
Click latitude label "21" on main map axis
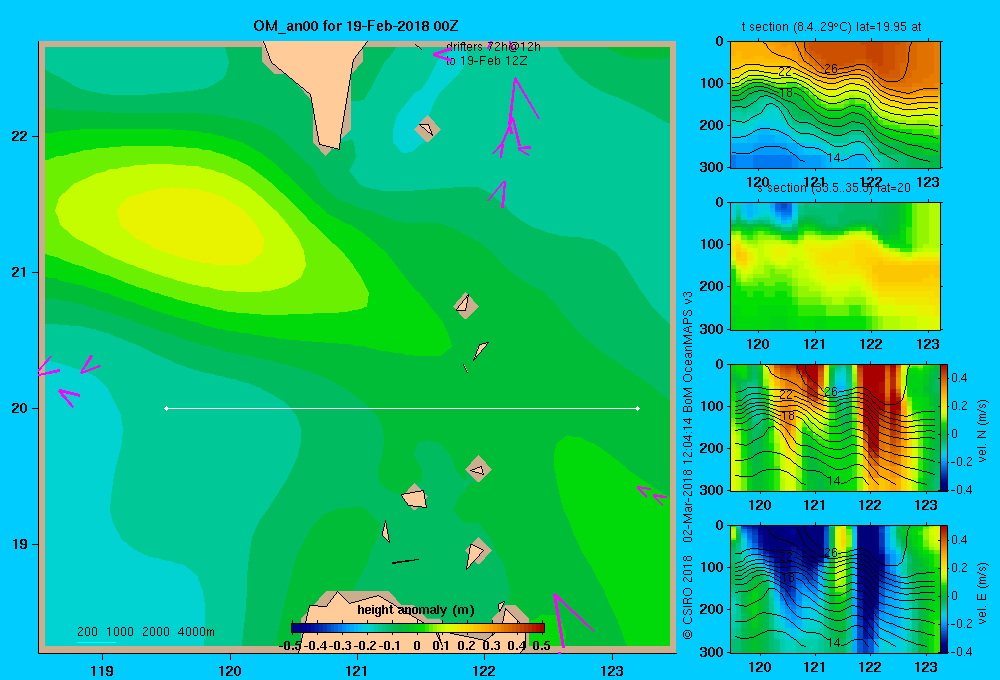(x=20, y=272)
